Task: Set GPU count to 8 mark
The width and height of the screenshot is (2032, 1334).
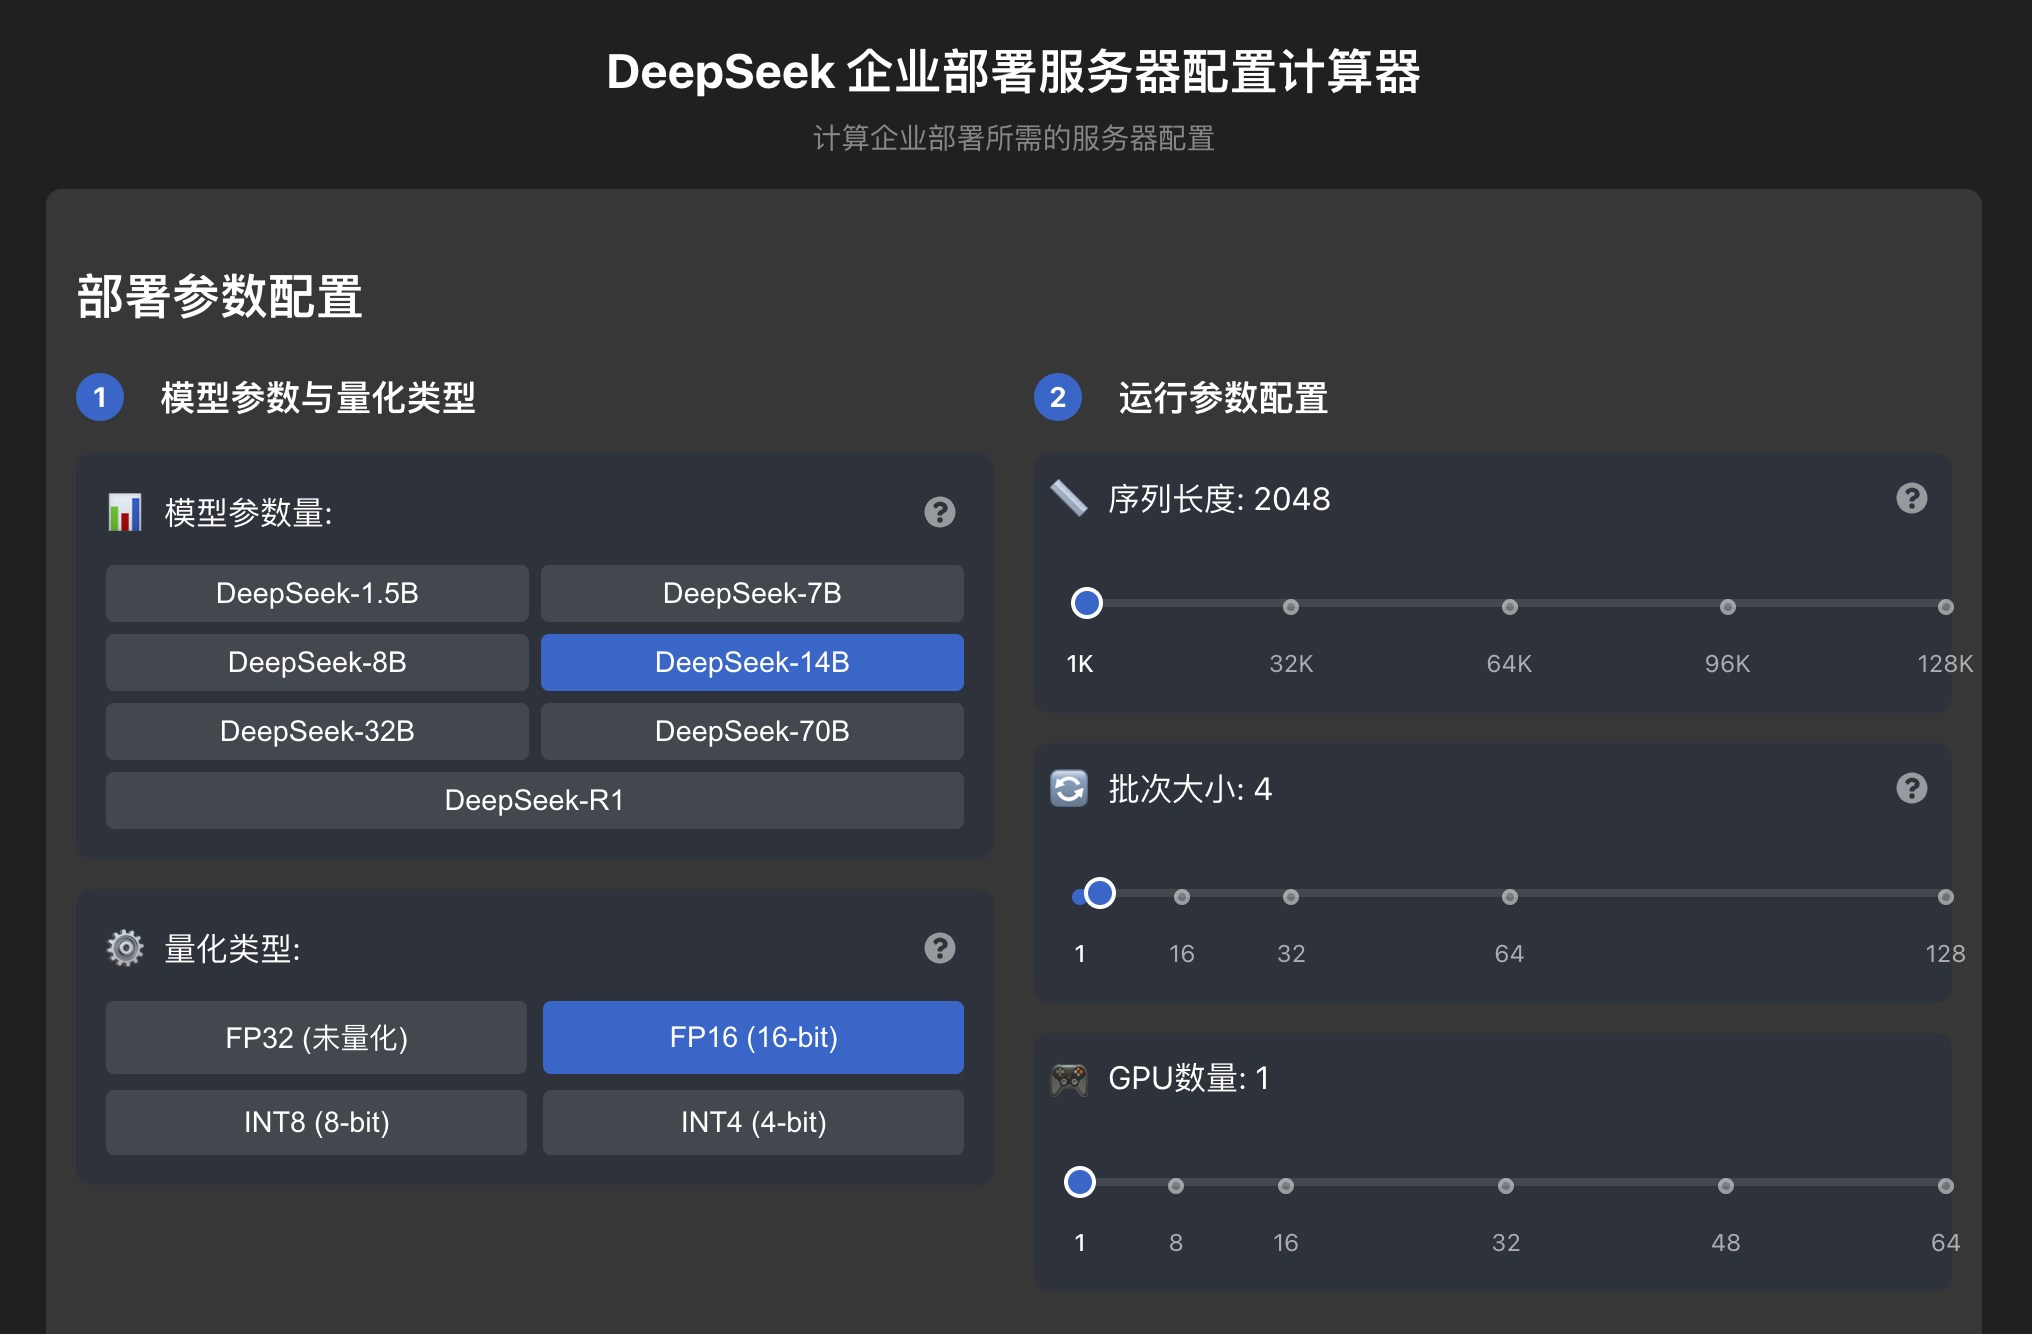Action: (x=1175, y=1186)
